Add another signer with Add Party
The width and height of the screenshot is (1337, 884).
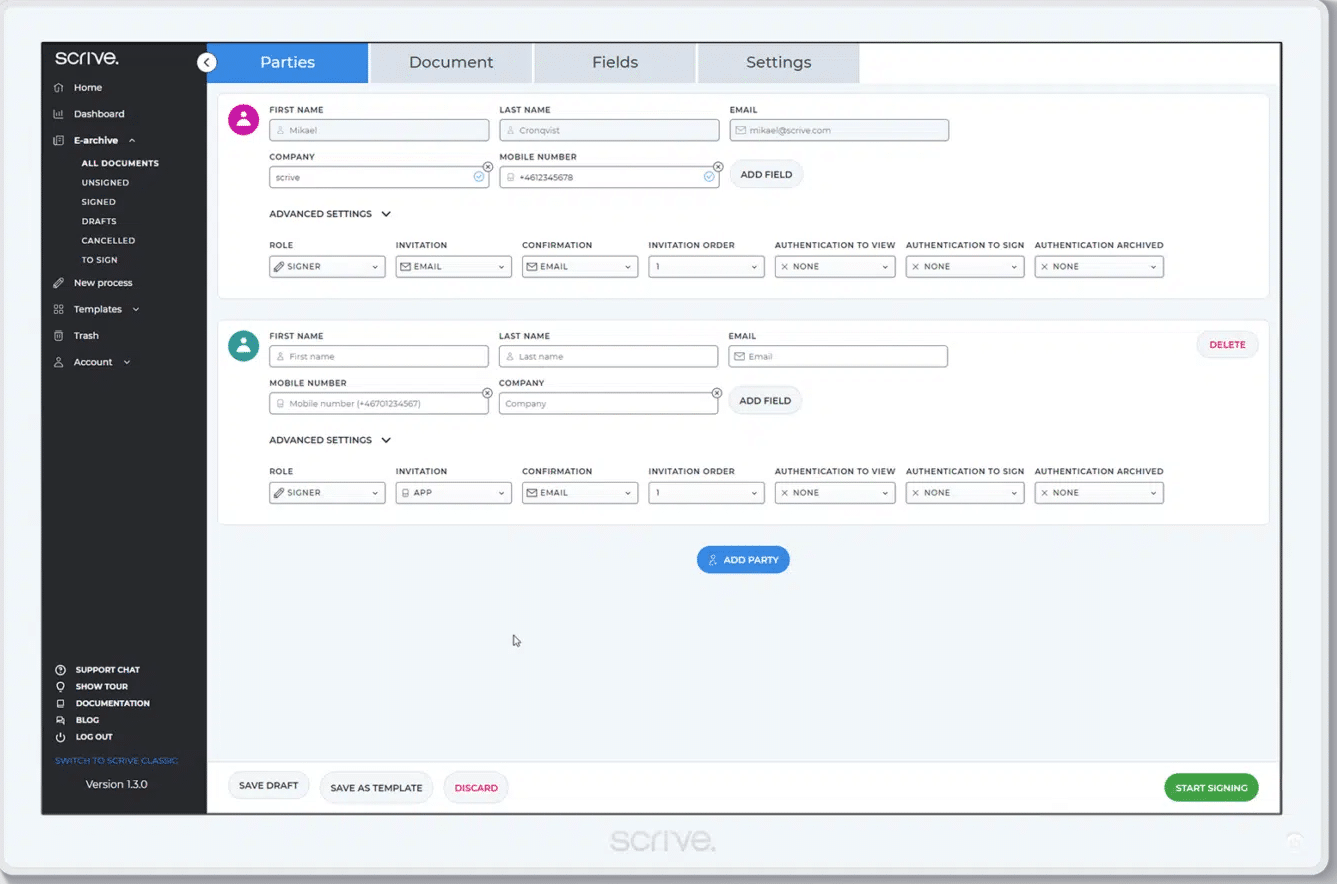(743, 559)
